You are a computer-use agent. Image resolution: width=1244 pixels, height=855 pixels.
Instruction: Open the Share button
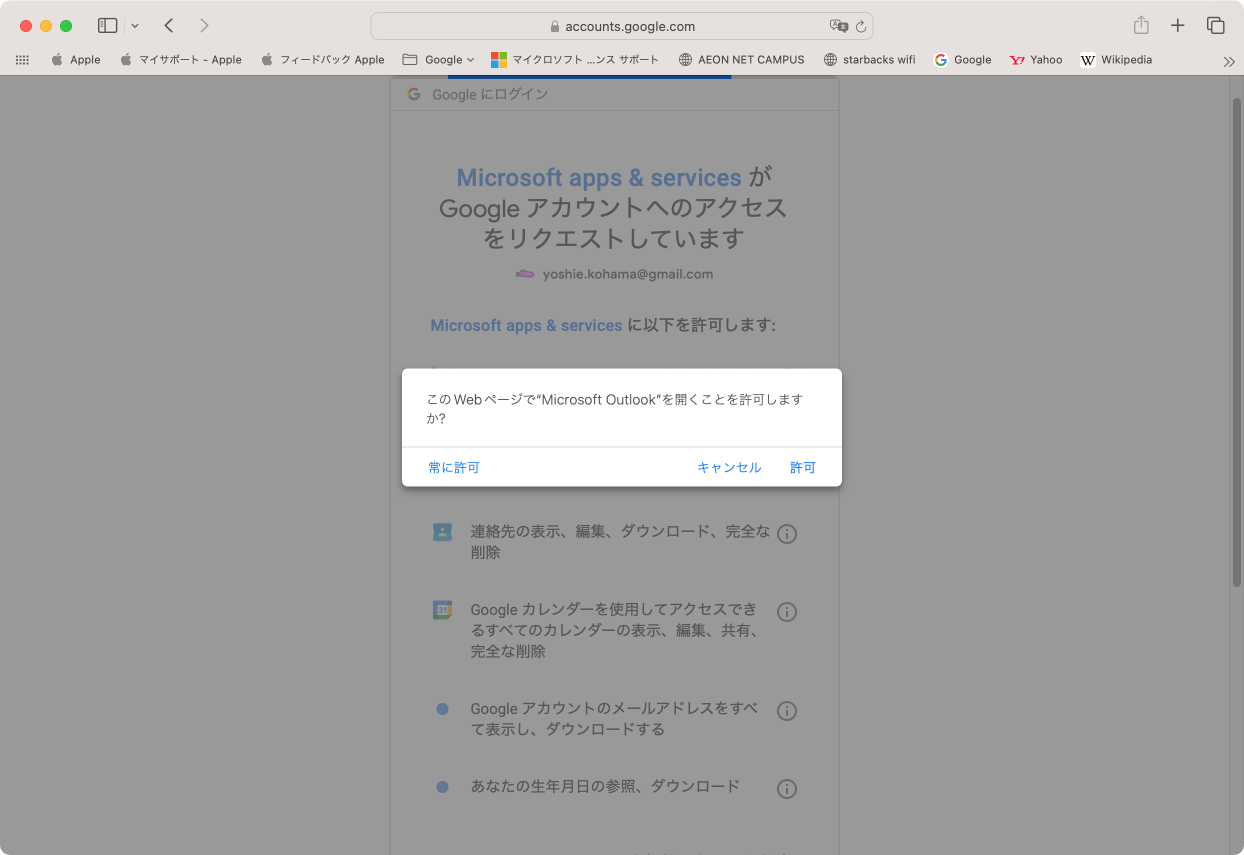pos(1141,26)
